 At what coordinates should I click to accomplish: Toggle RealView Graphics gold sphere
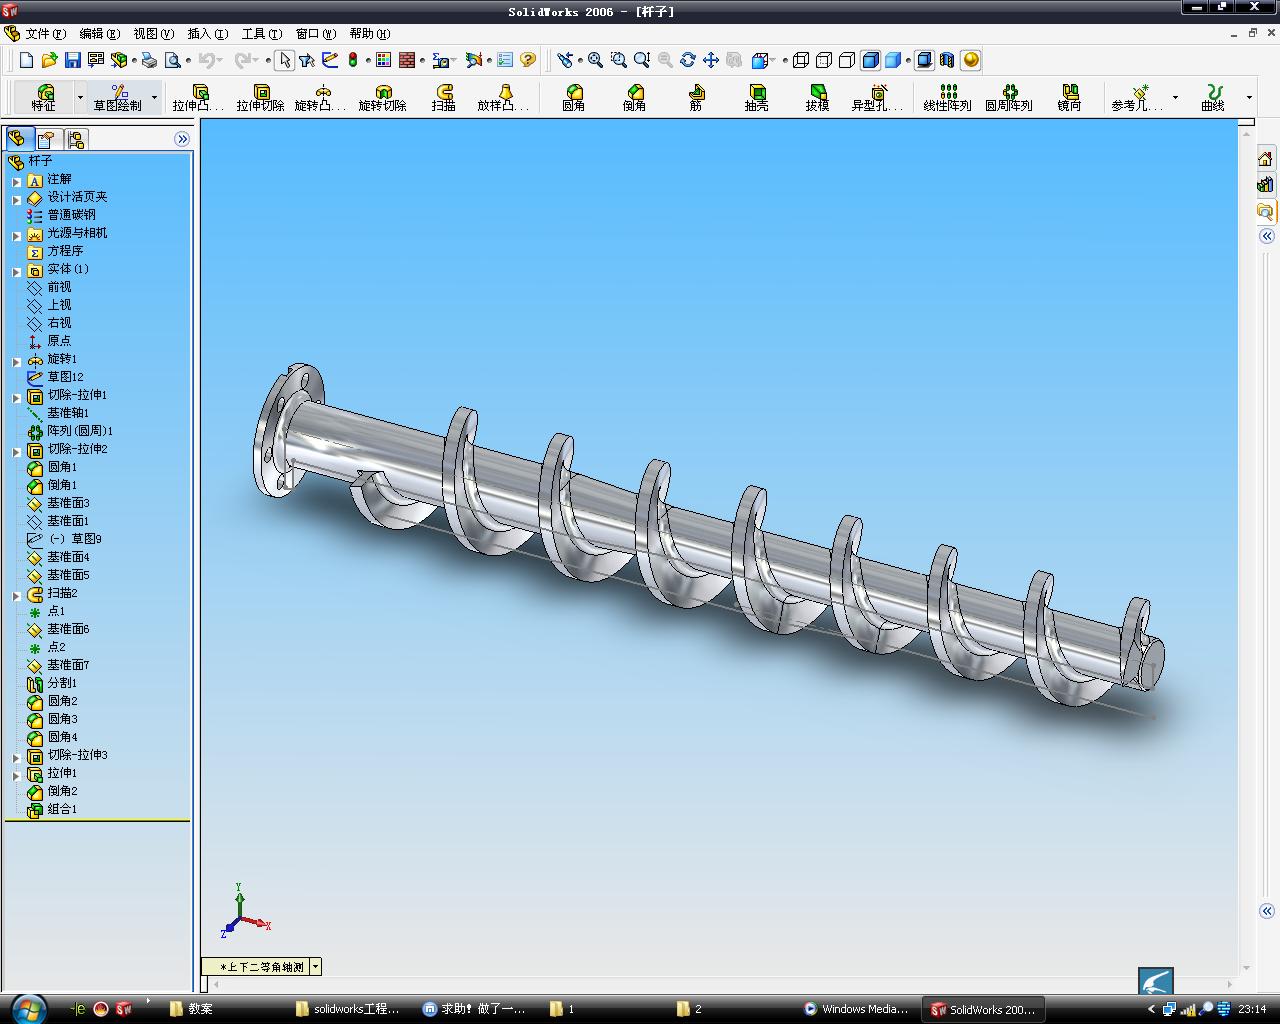point(971,60)
